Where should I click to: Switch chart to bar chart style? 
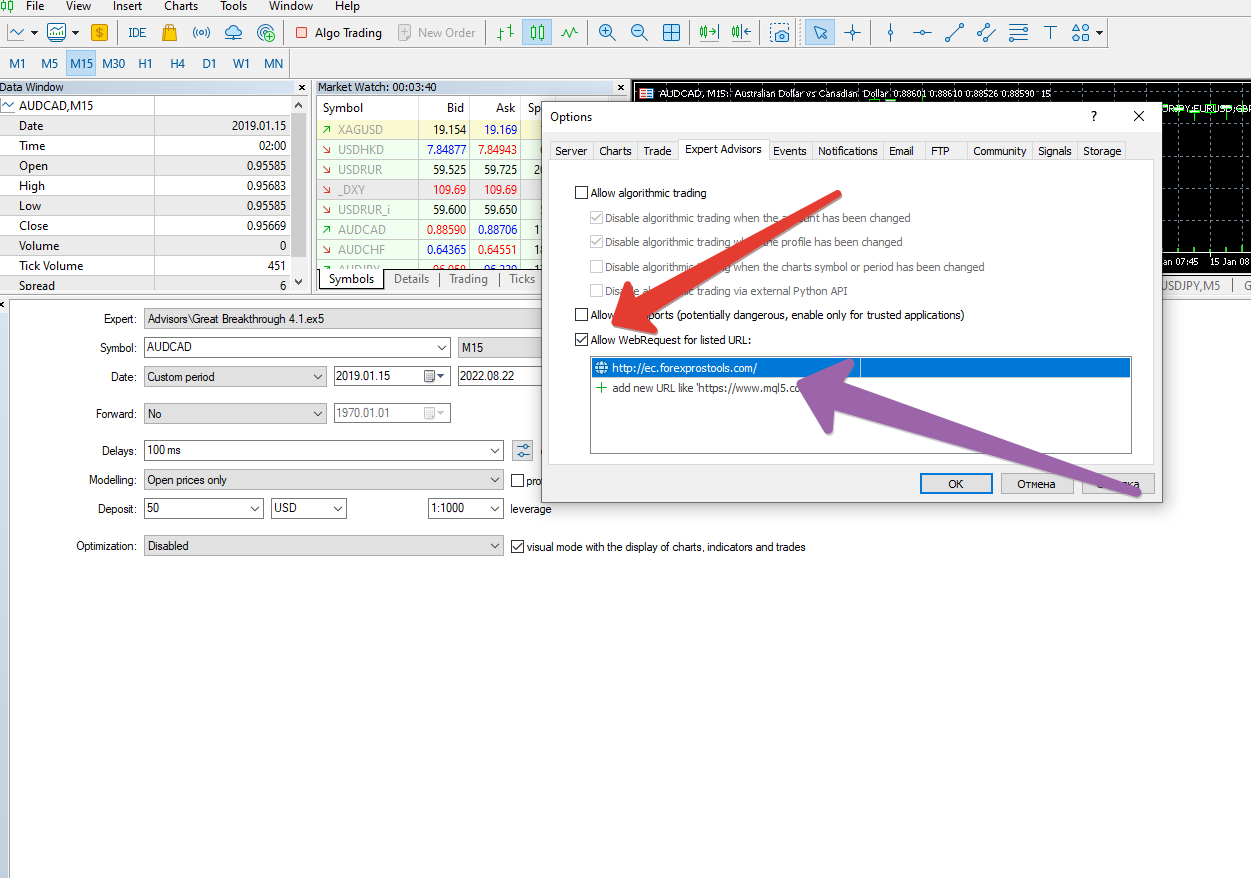click(x=505, y=32)
